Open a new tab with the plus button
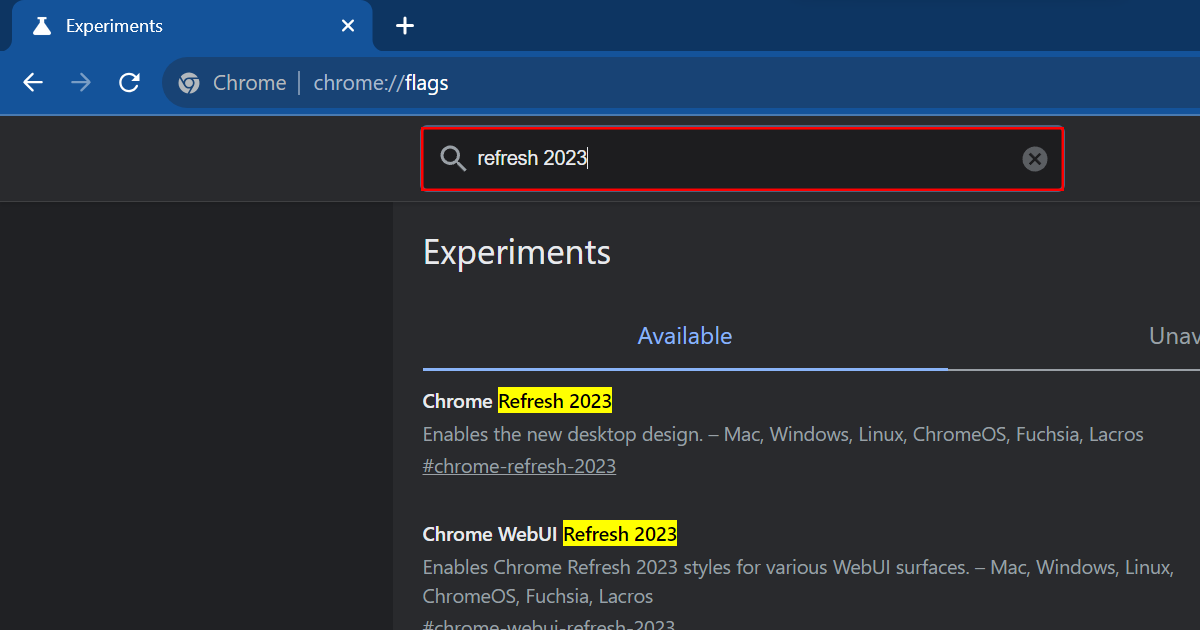1200x630 pixels. click(x=404, y=26)
